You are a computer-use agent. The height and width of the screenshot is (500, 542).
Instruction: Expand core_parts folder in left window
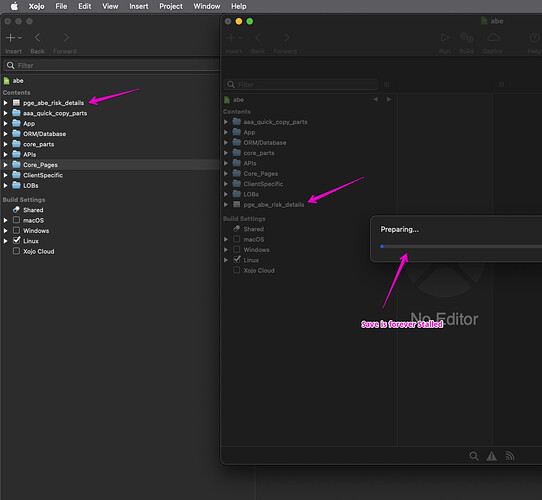6,144
